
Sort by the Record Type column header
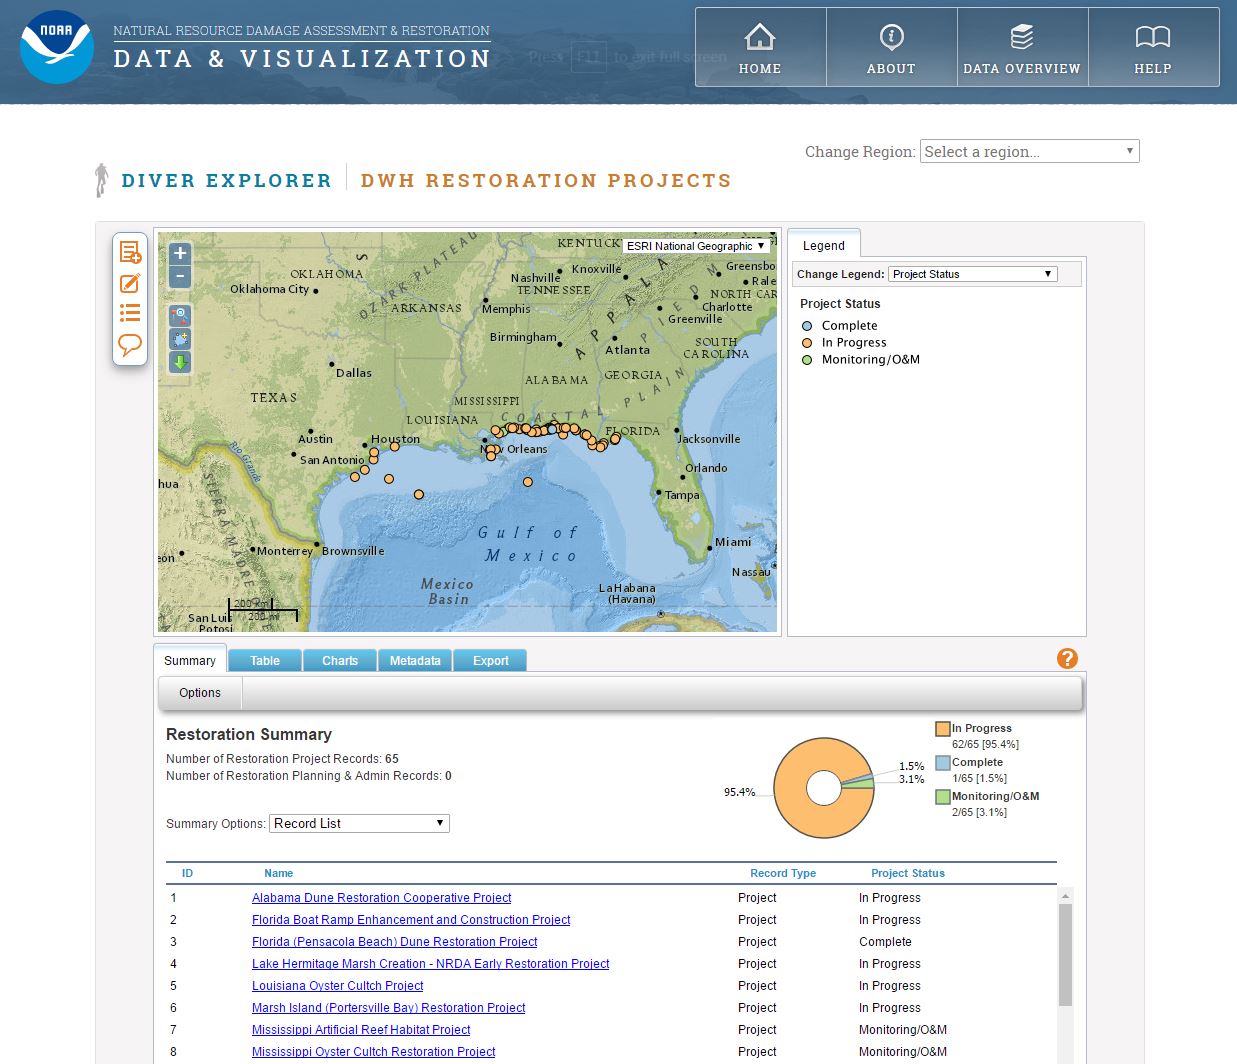click(783, 873)
